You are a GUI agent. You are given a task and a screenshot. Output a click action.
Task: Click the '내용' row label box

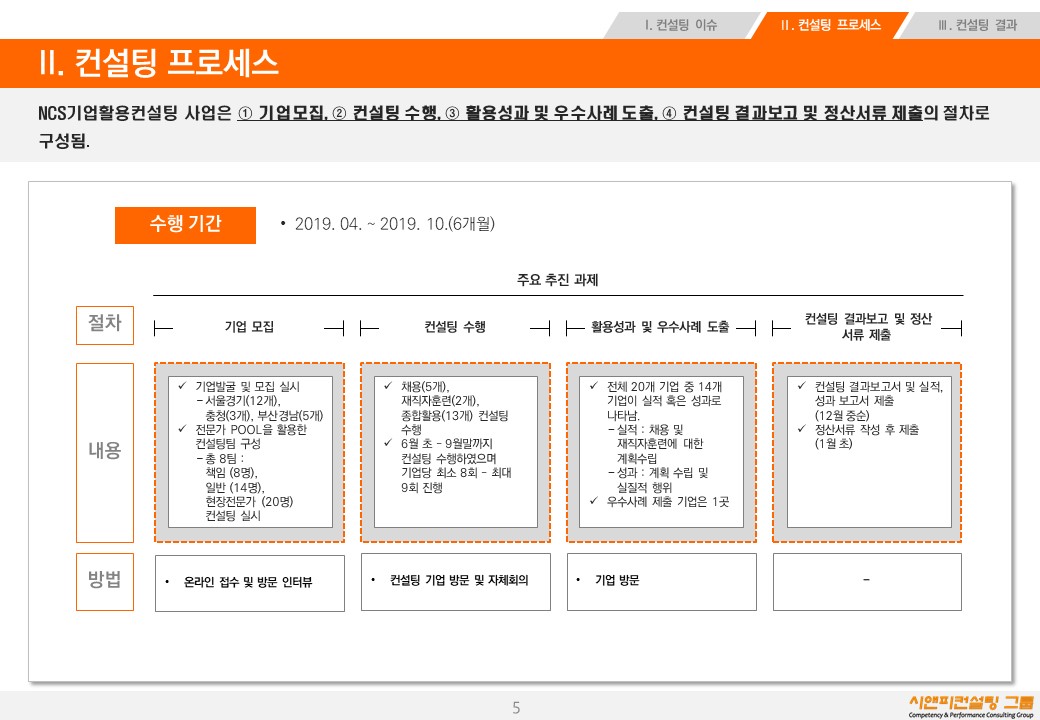pos(105,452)
